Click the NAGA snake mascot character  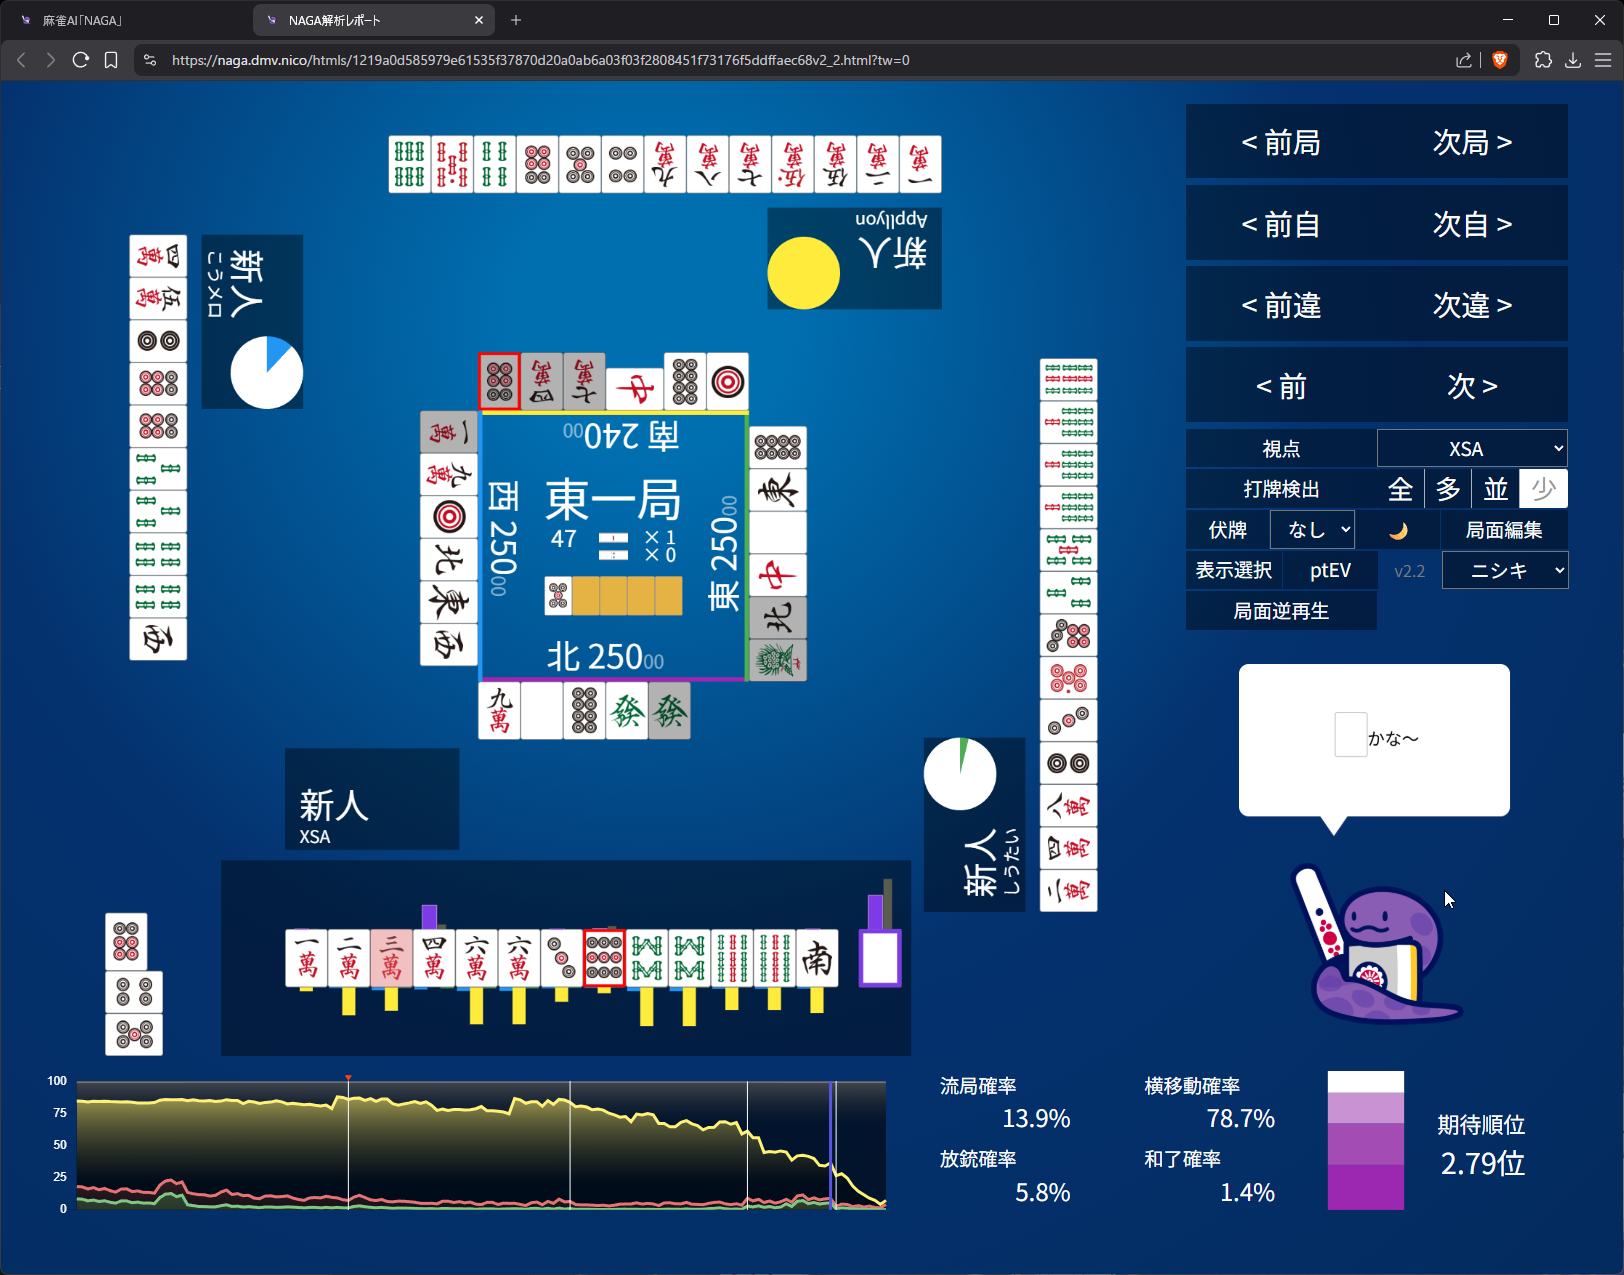1381,948
